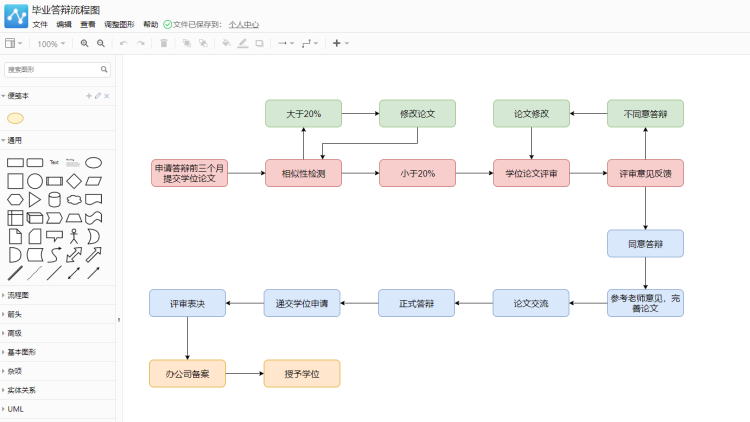Open the waypoint connector style dropdown
This screenshot has height=422, width=750.
310,44
